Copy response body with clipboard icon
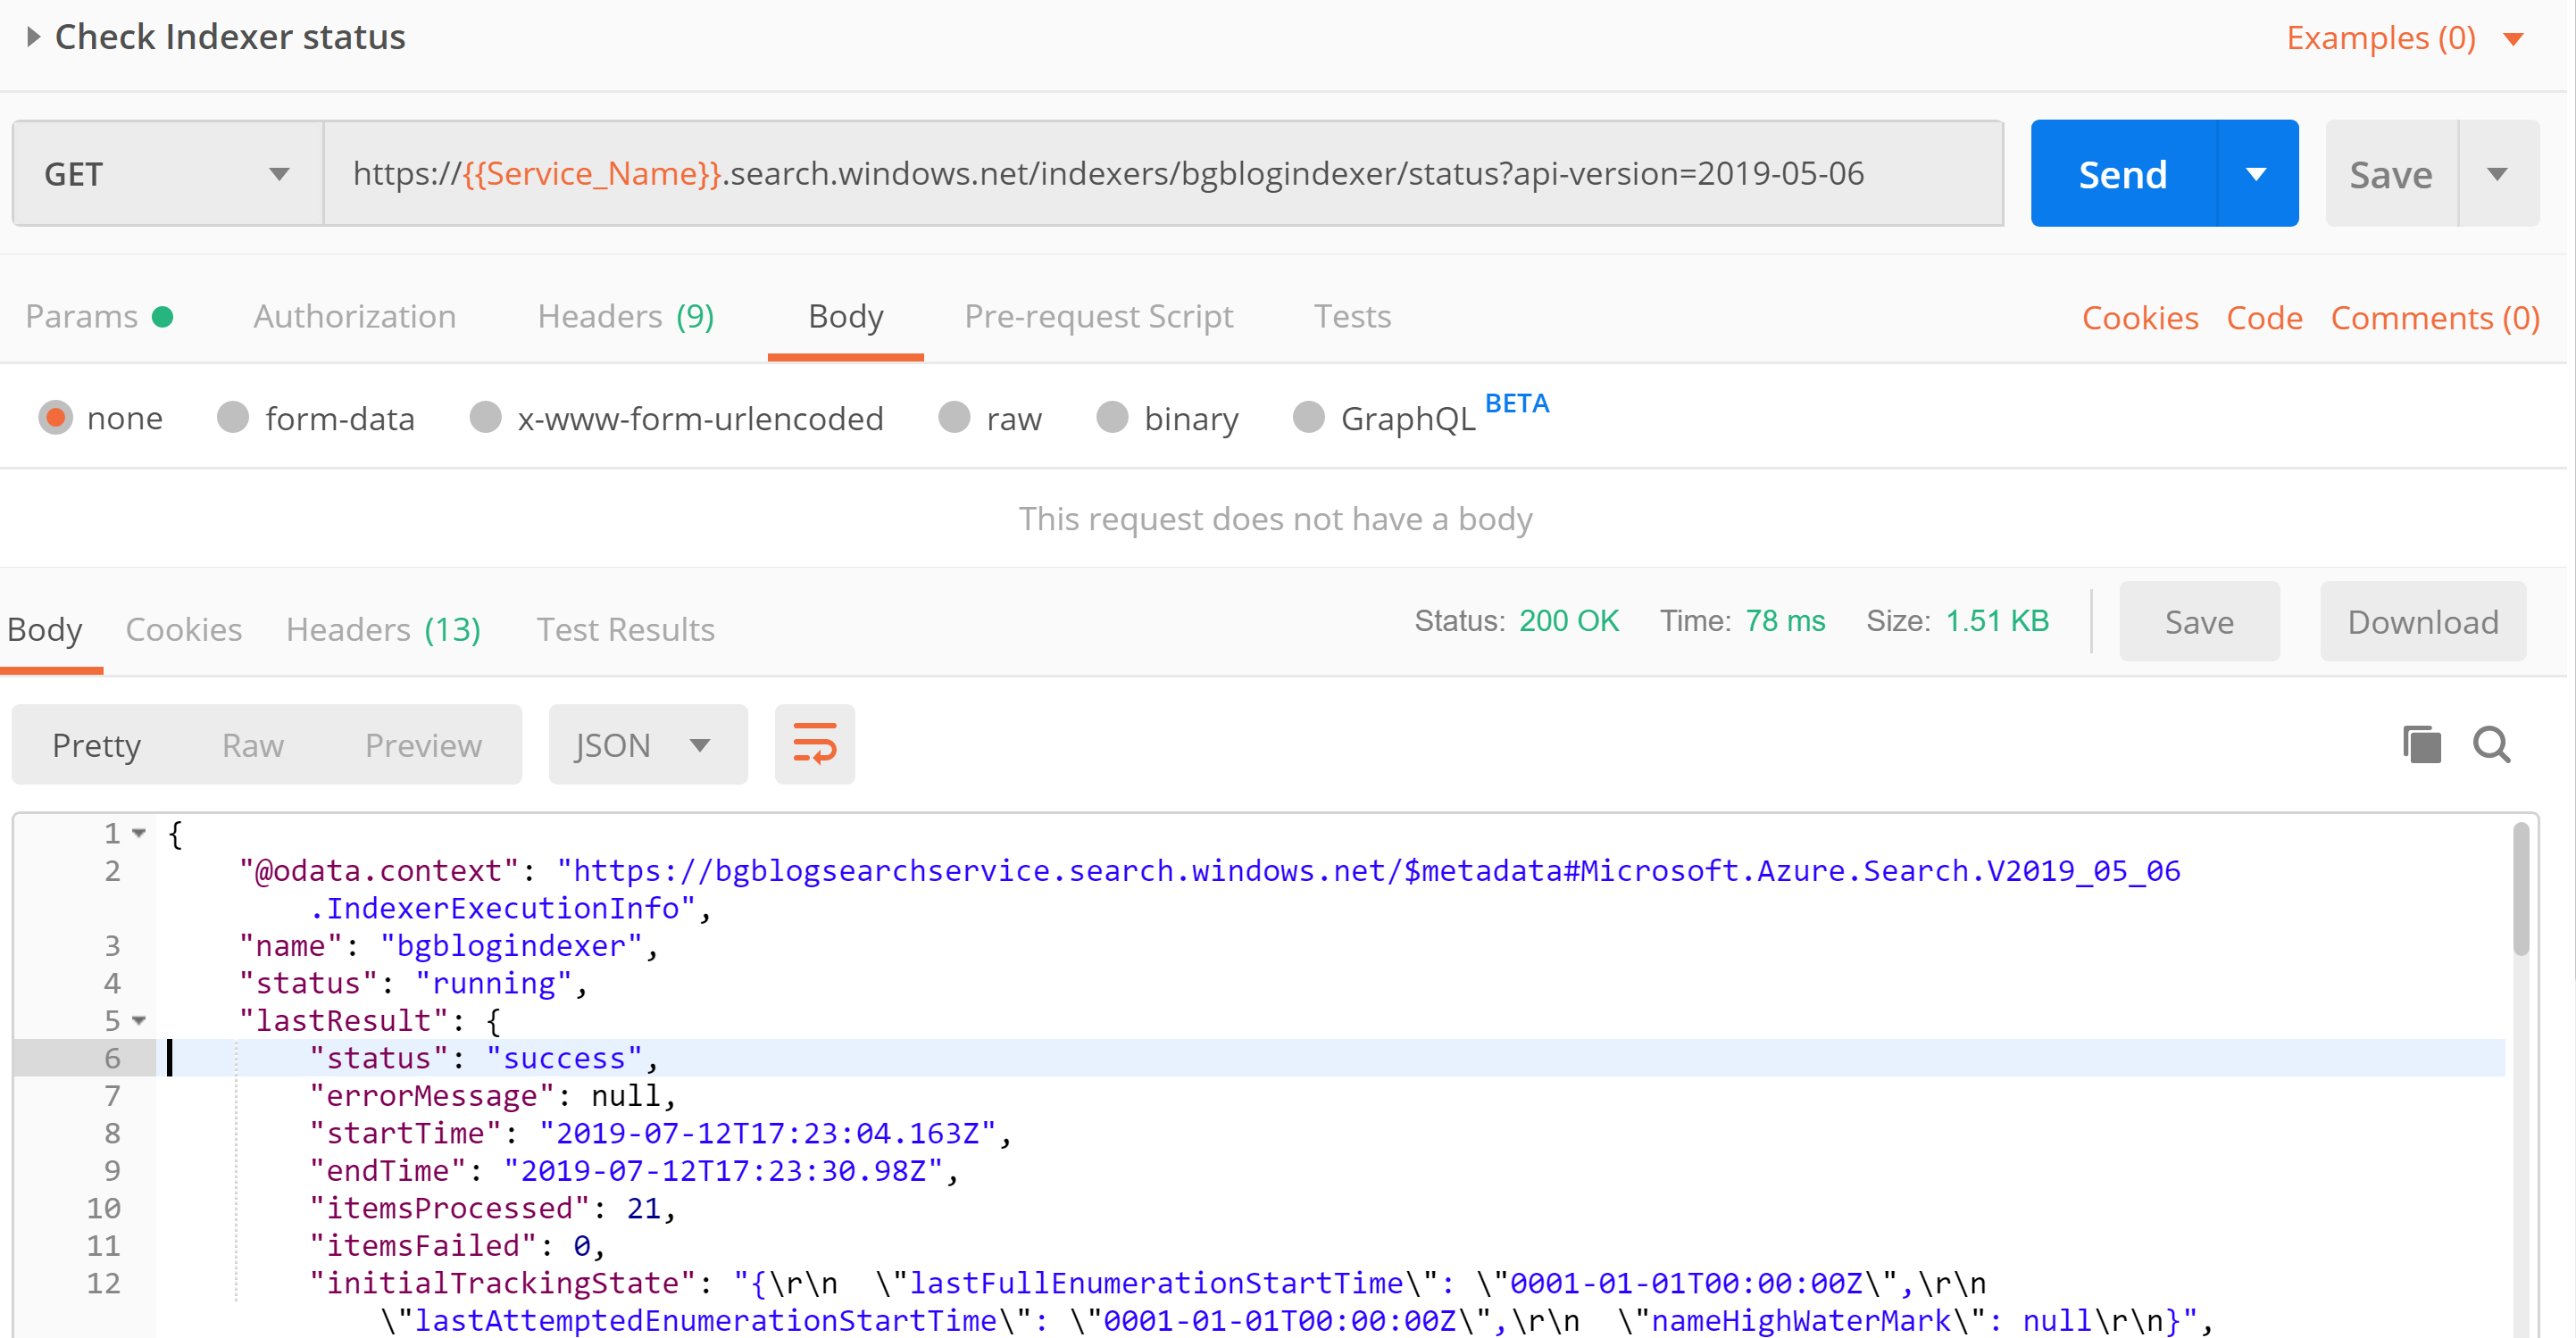2576x1338 pixels. (x=2421, y=745)
